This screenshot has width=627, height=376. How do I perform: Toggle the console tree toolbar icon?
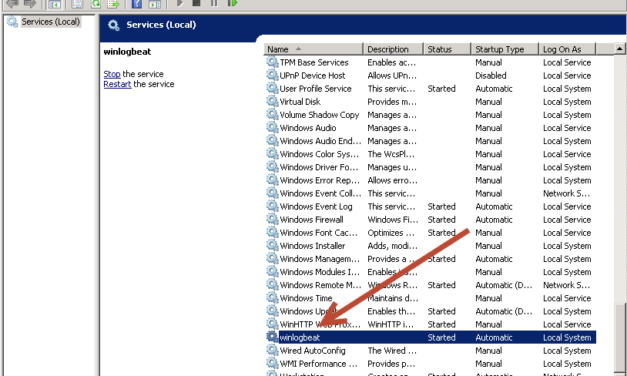click(54, 4)
